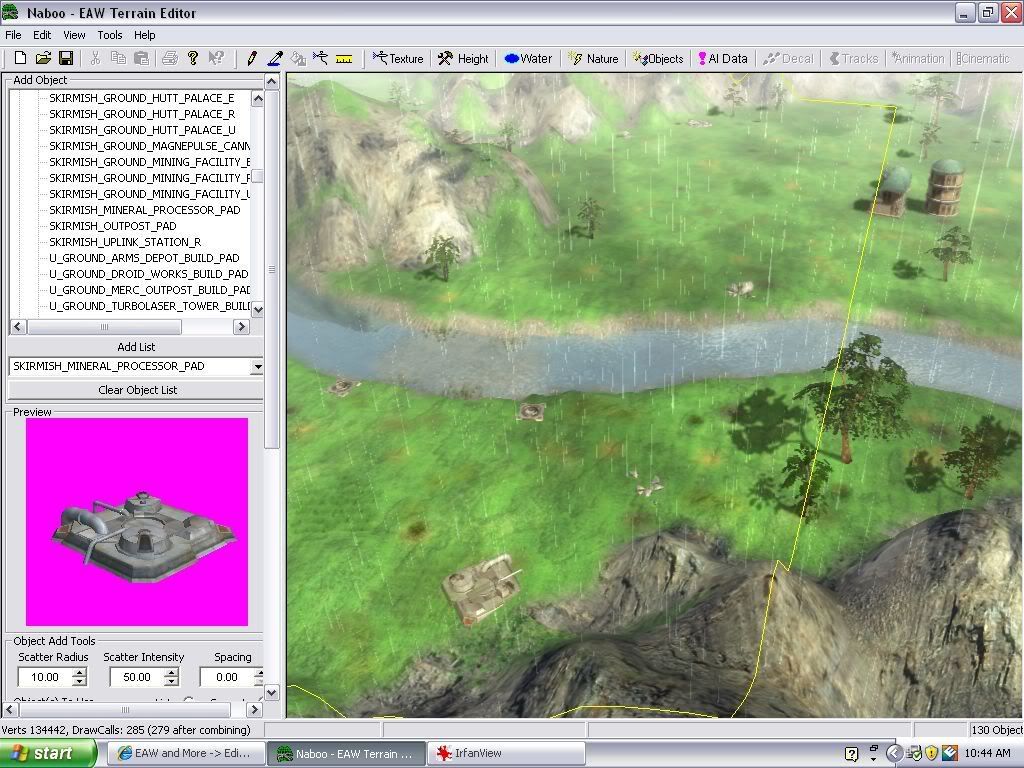
Task: Select U_GROUND_DROID_WORKS_BUILD_PAD entry
Action: pos(148,274)
